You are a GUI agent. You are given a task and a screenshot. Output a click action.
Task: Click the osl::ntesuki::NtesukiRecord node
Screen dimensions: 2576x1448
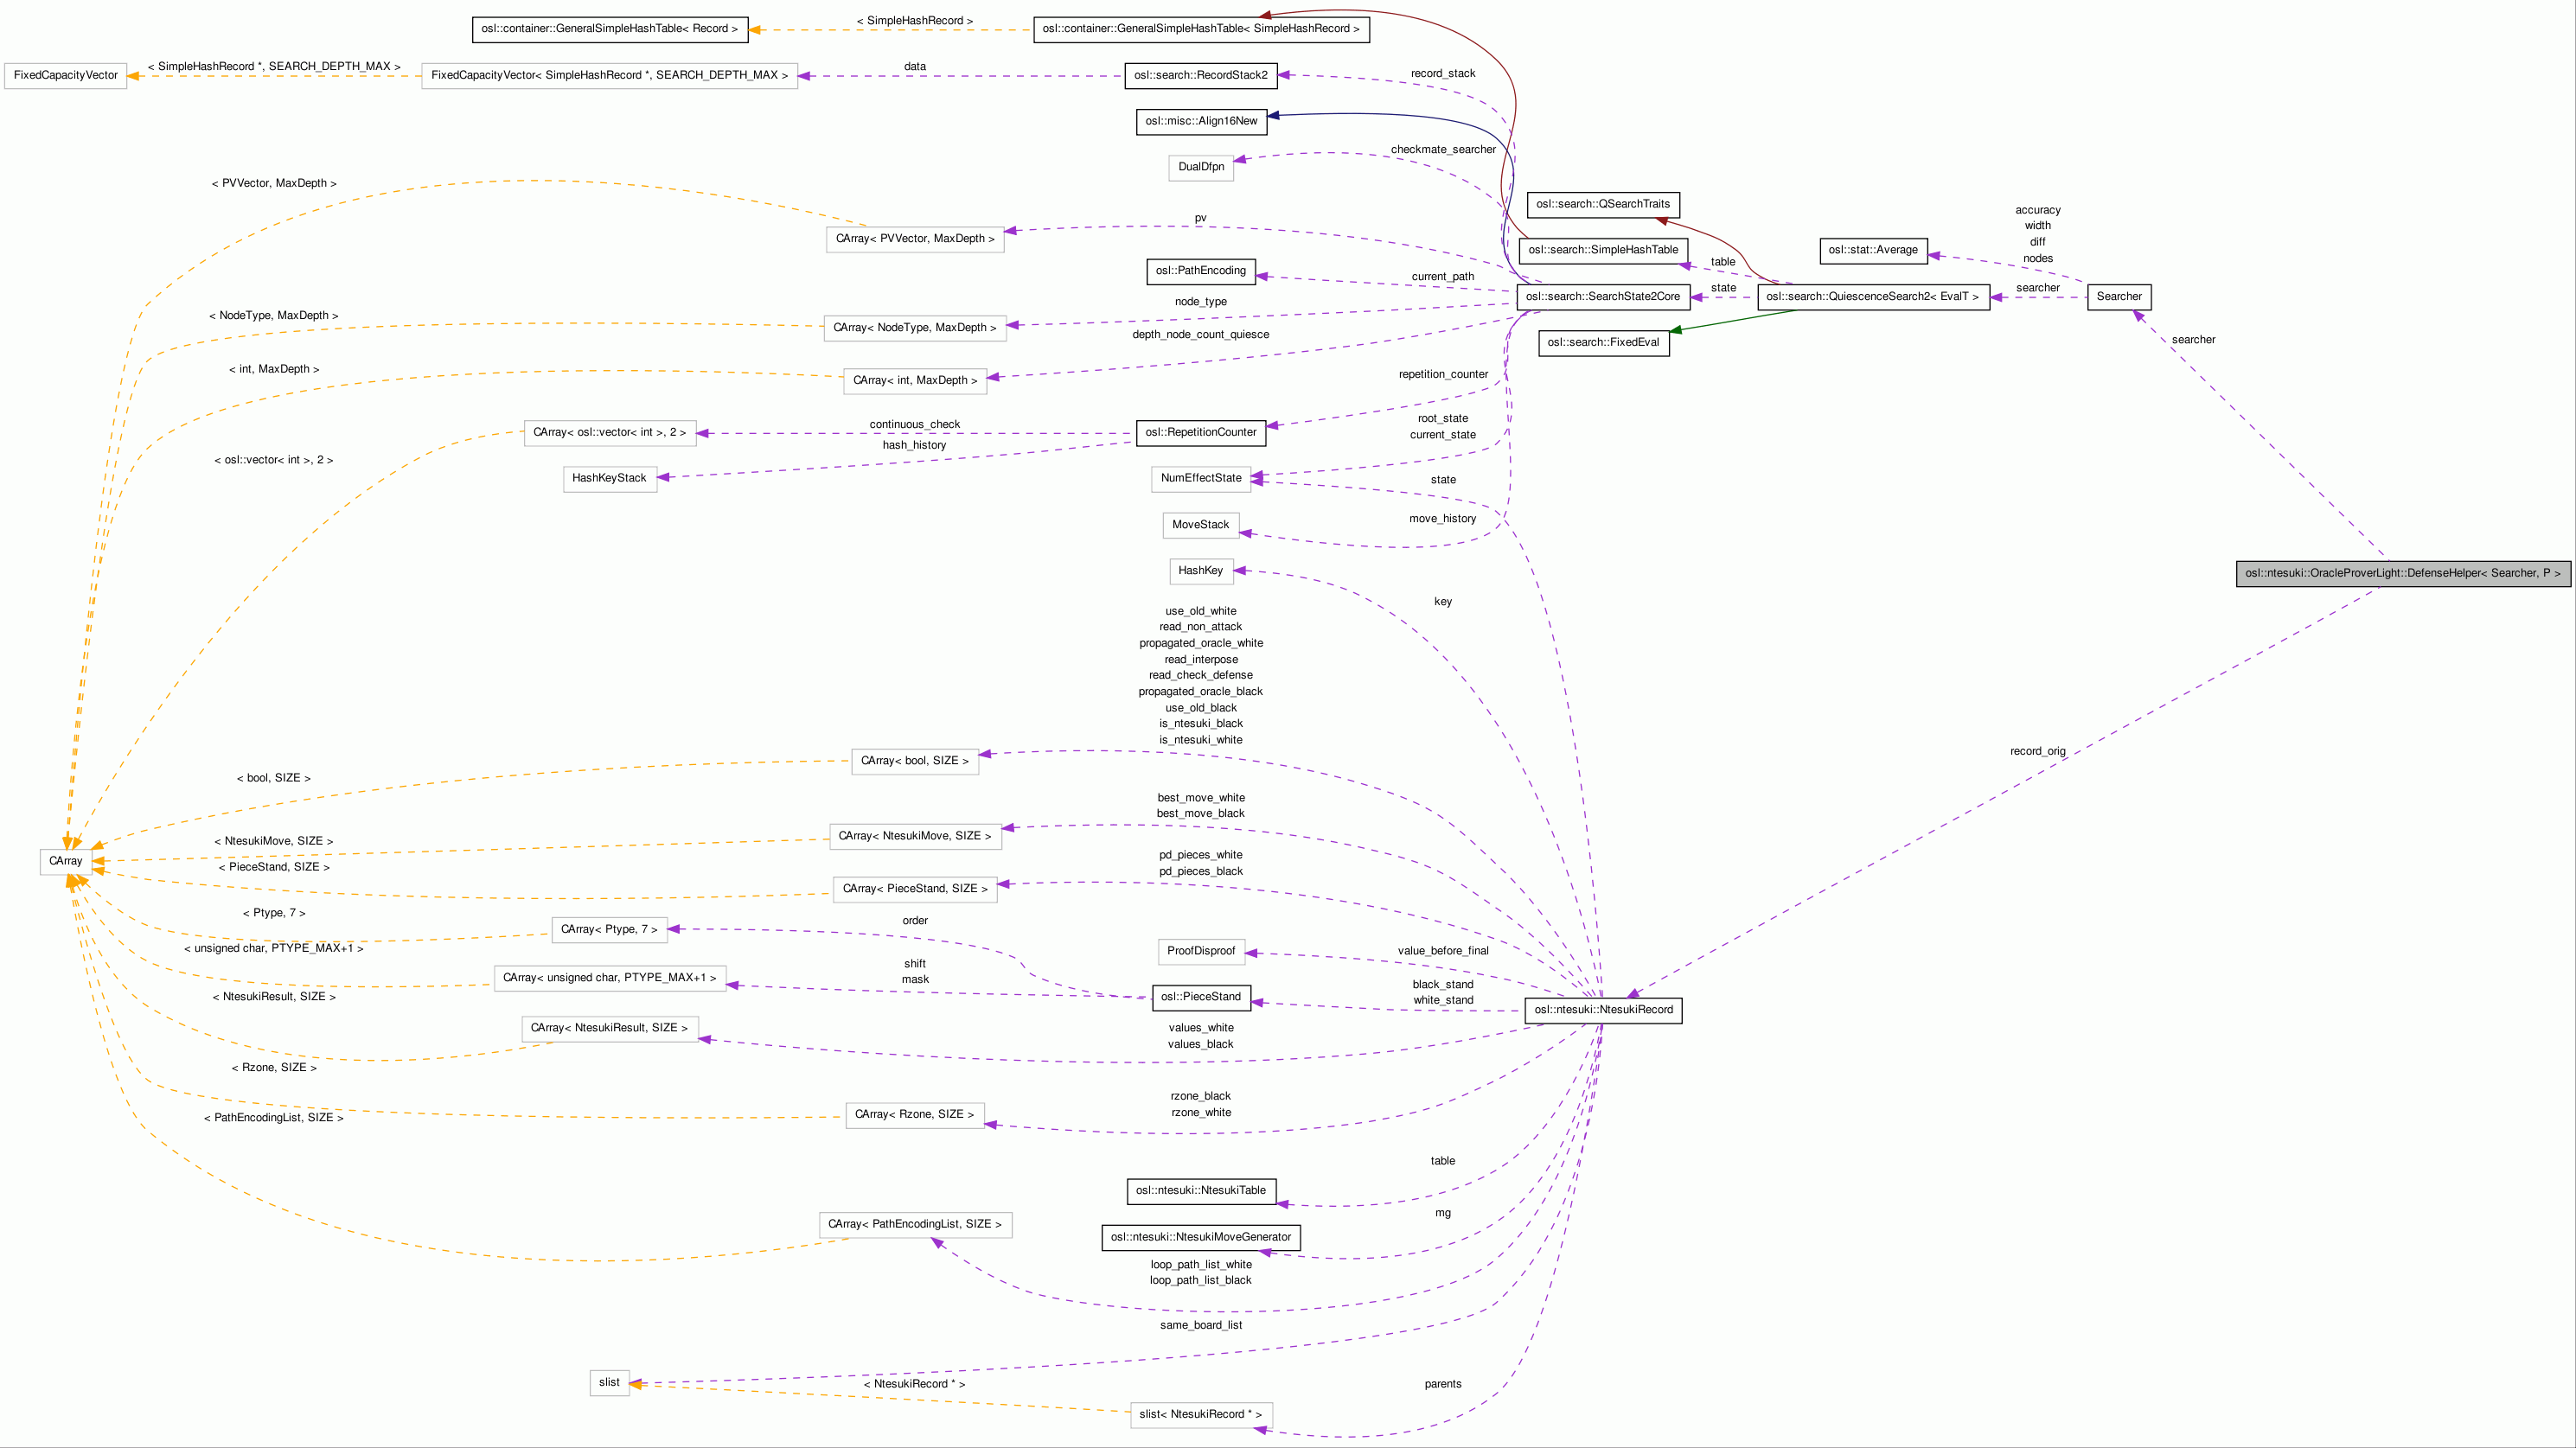click(x=1602, y=1010)
